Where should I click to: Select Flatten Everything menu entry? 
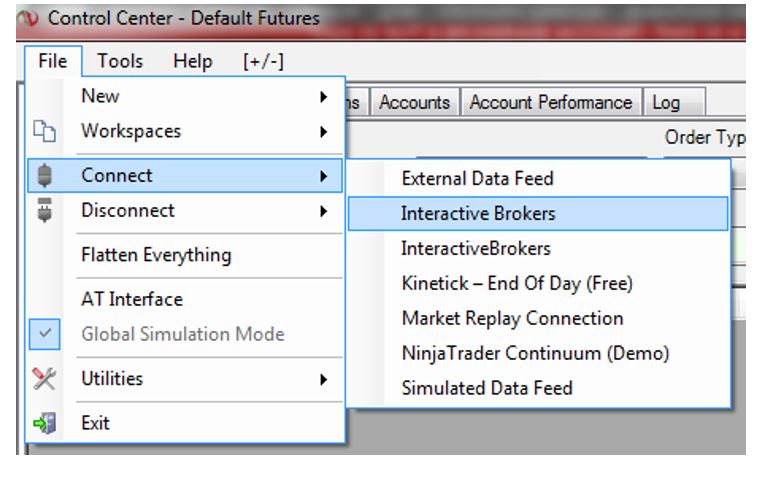coord(156,255)
